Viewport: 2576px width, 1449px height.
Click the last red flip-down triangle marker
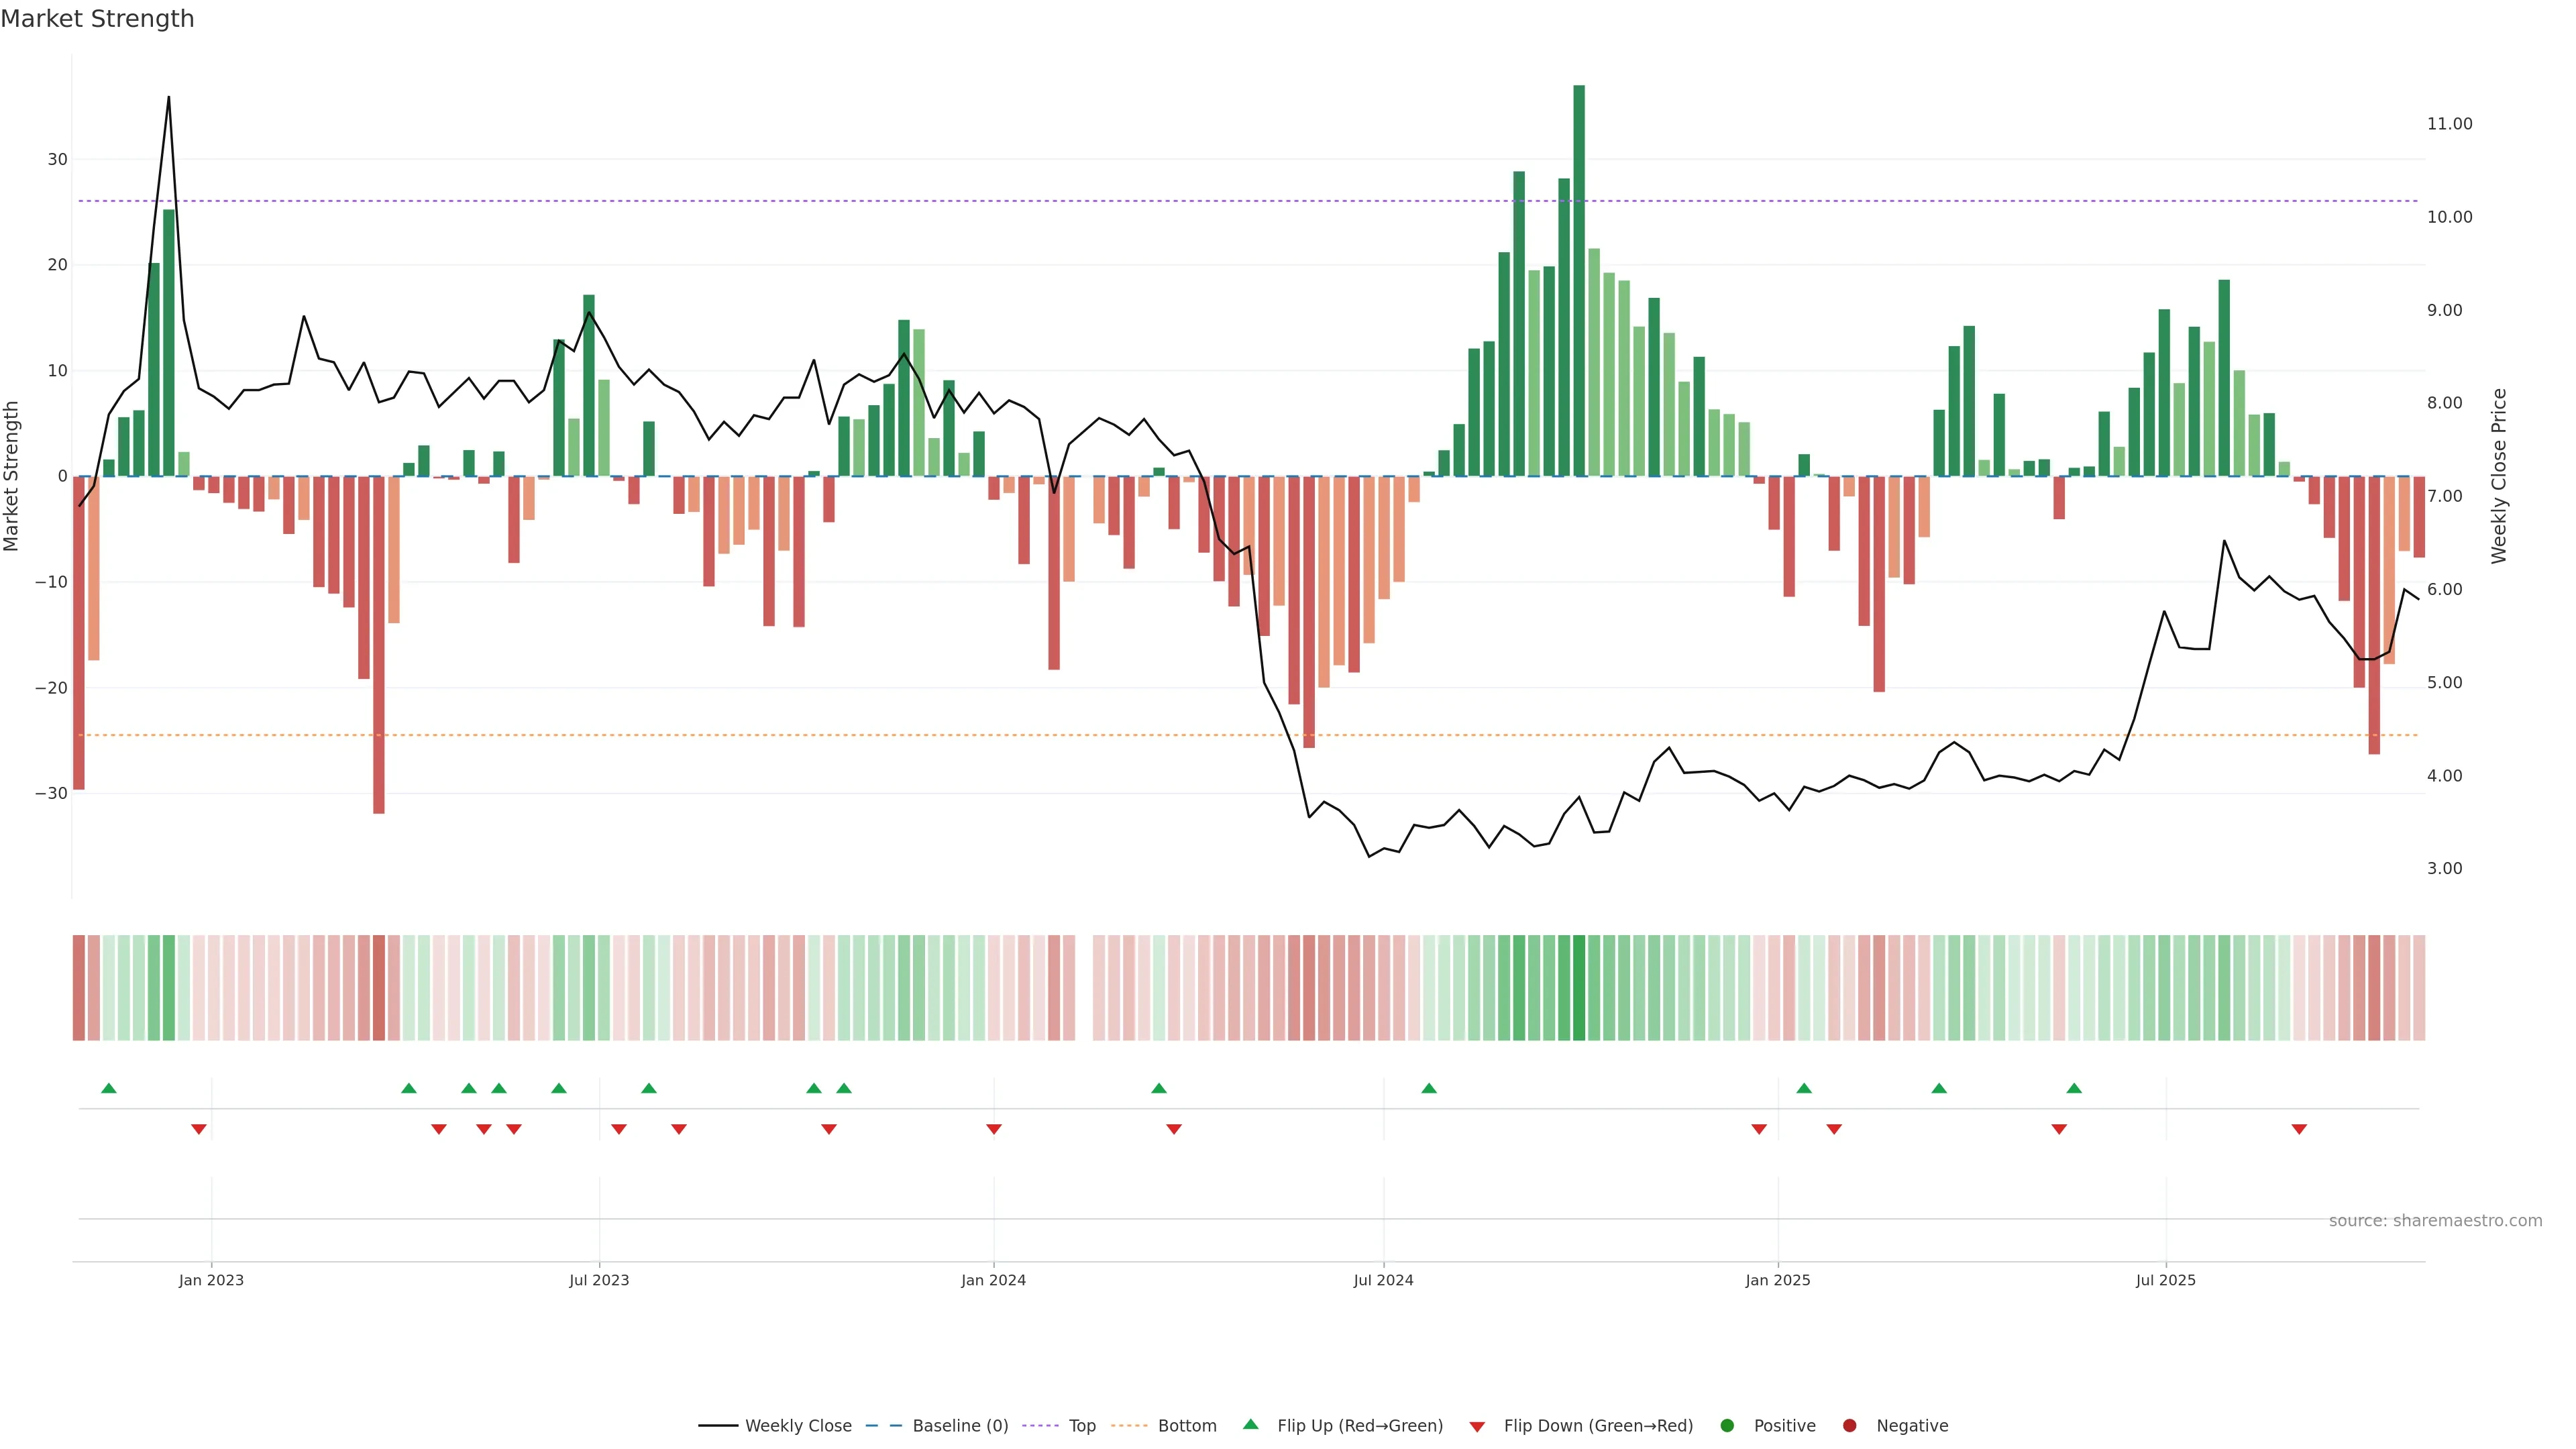pyautogui.click(x=2299, y=1129)
